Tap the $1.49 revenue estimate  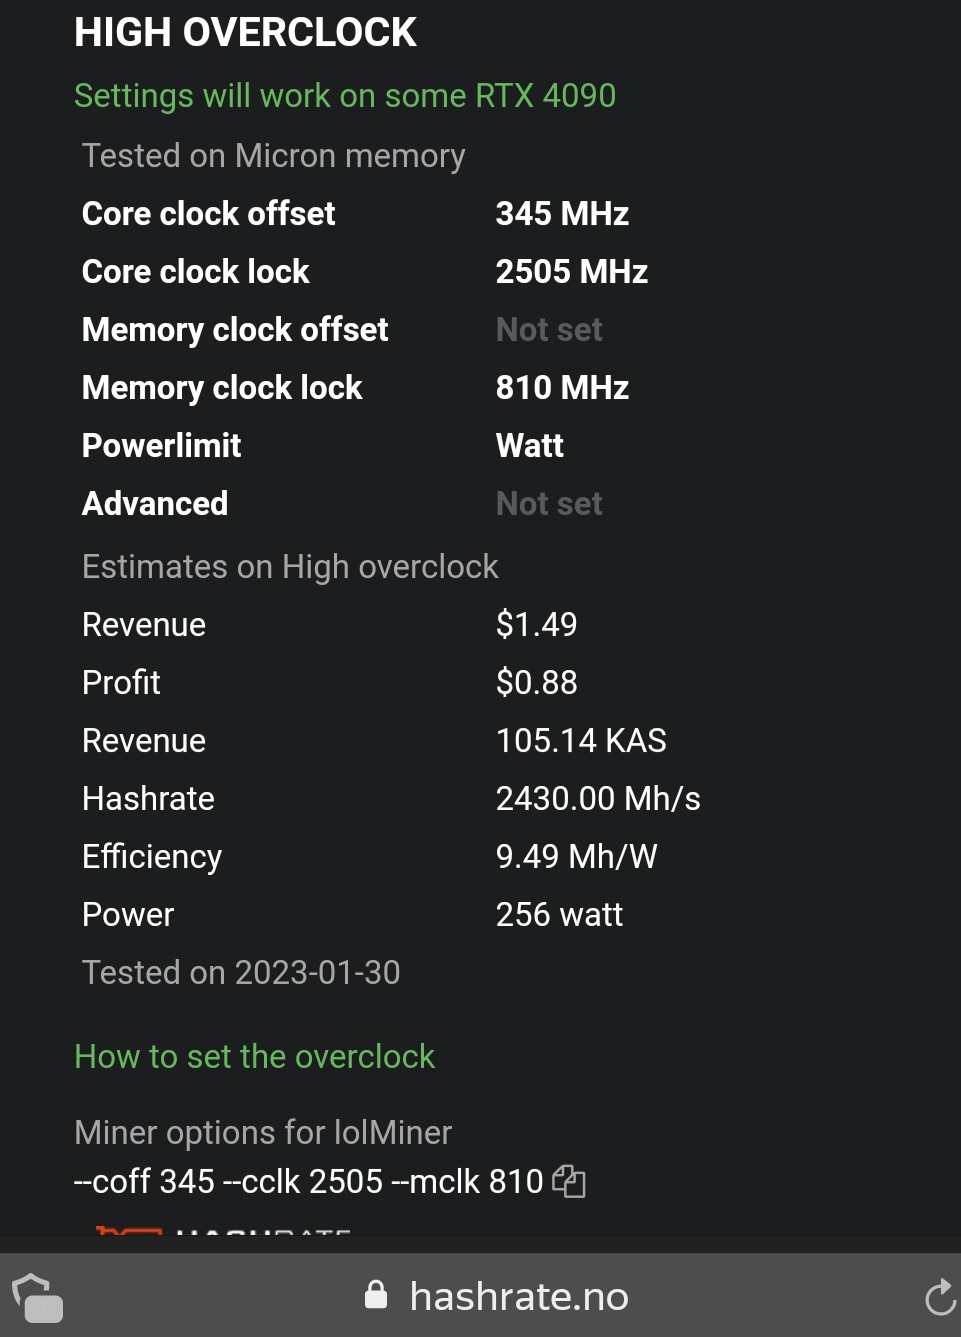(537, 625)
